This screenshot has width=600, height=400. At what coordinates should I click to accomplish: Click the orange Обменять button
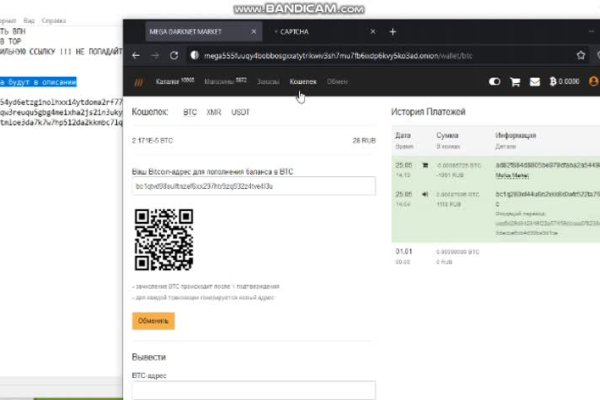153,321
